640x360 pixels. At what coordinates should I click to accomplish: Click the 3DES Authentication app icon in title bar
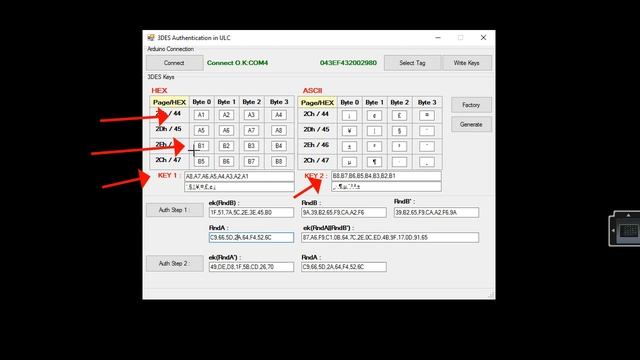(151, 38)
